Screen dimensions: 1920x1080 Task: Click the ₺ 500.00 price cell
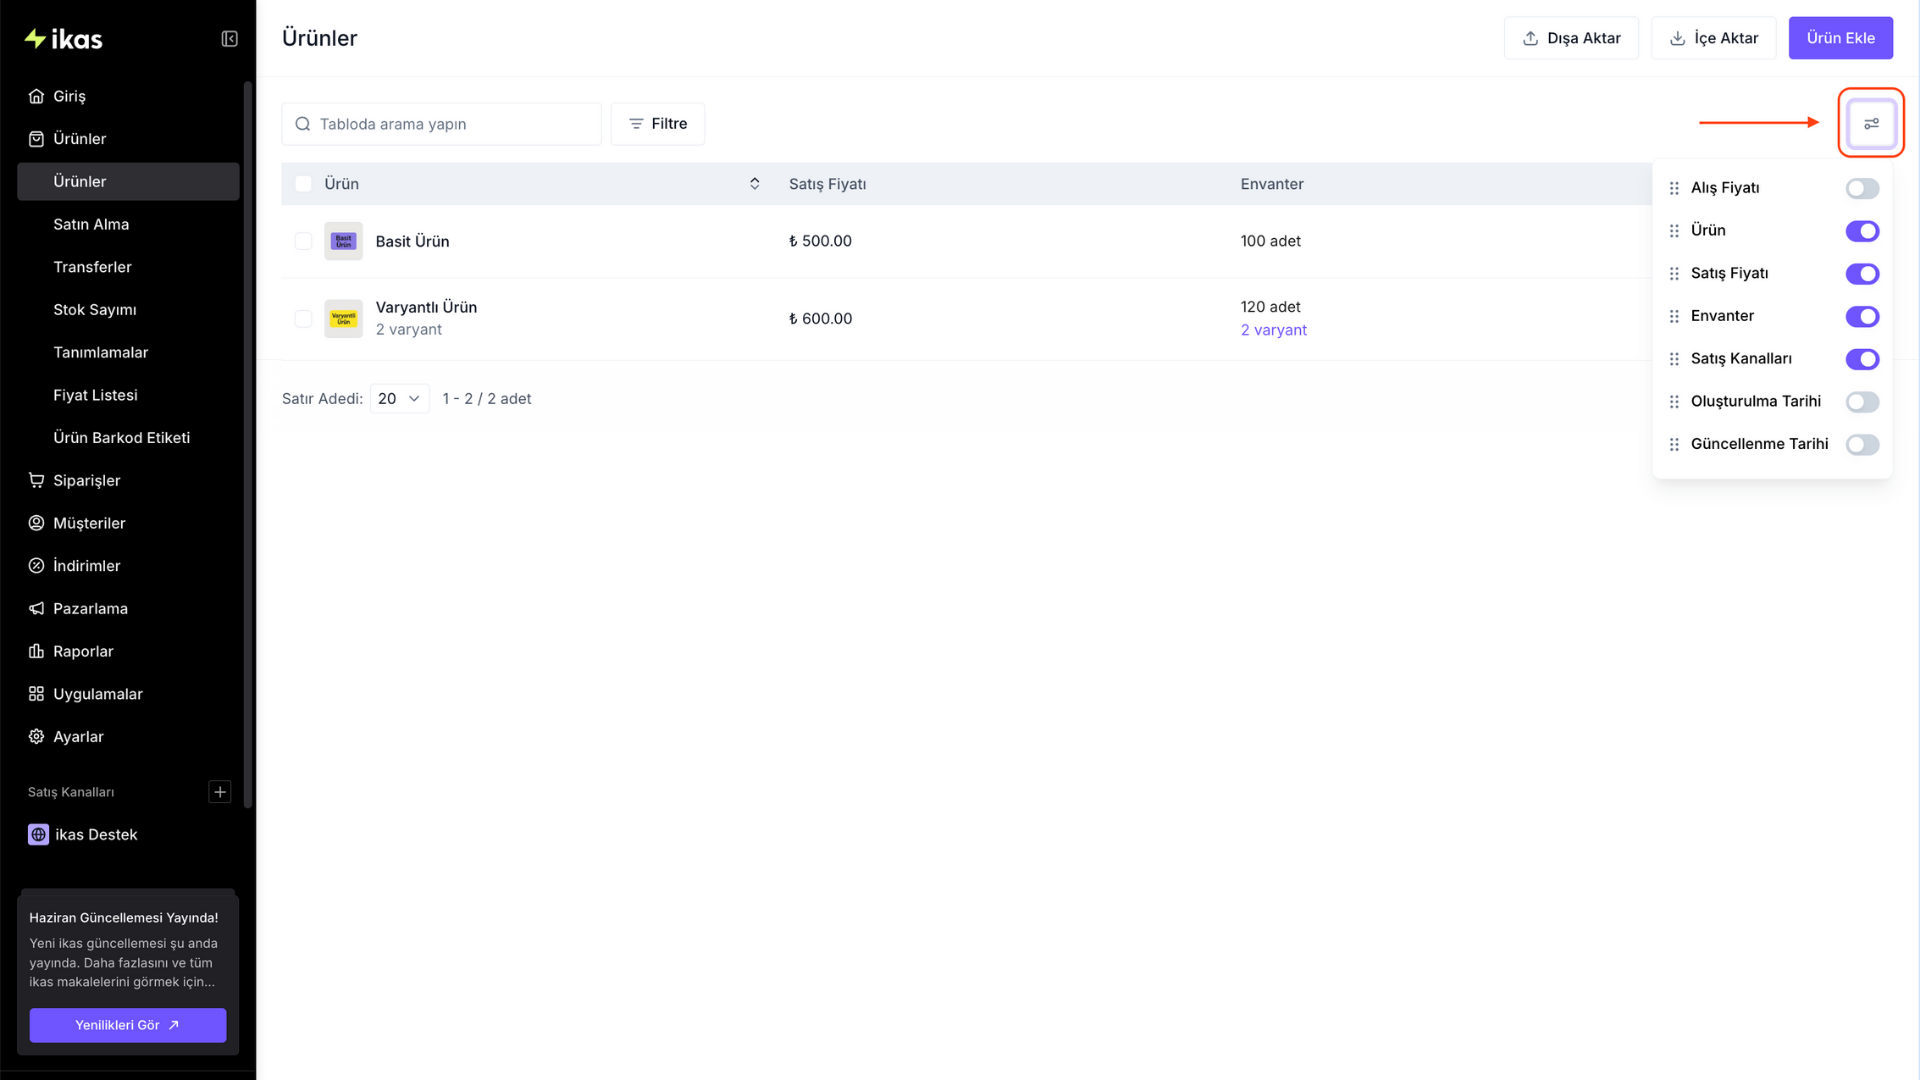[820, 241]
